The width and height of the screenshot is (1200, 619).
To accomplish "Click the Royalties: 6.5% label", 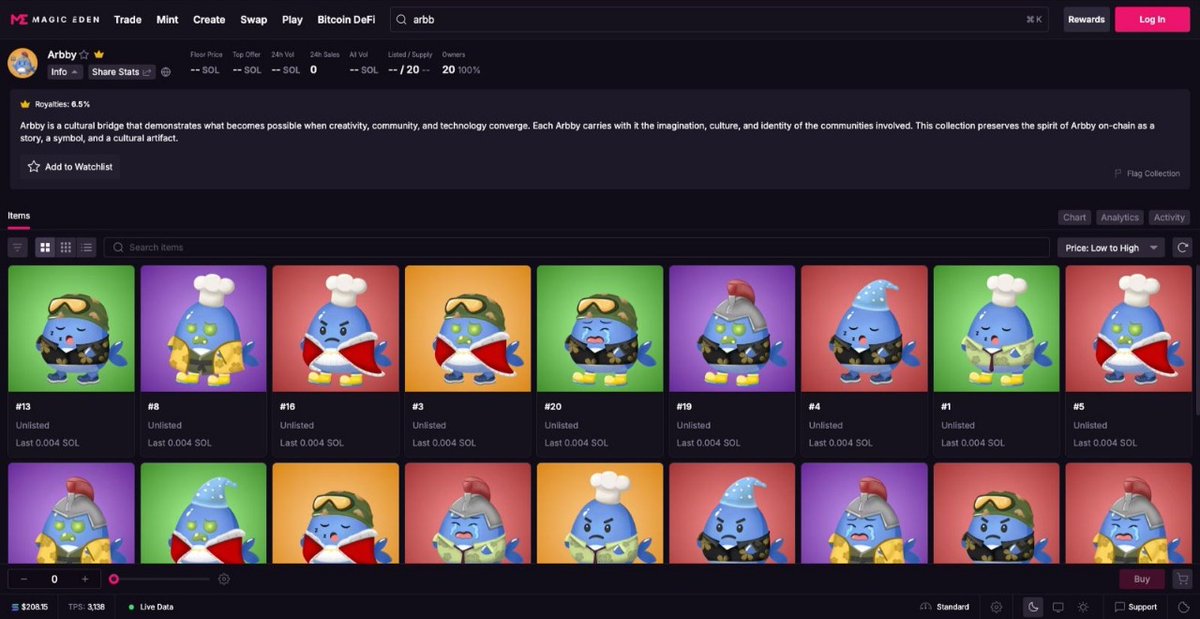I will pyautogui.click(x=62, y=104).
